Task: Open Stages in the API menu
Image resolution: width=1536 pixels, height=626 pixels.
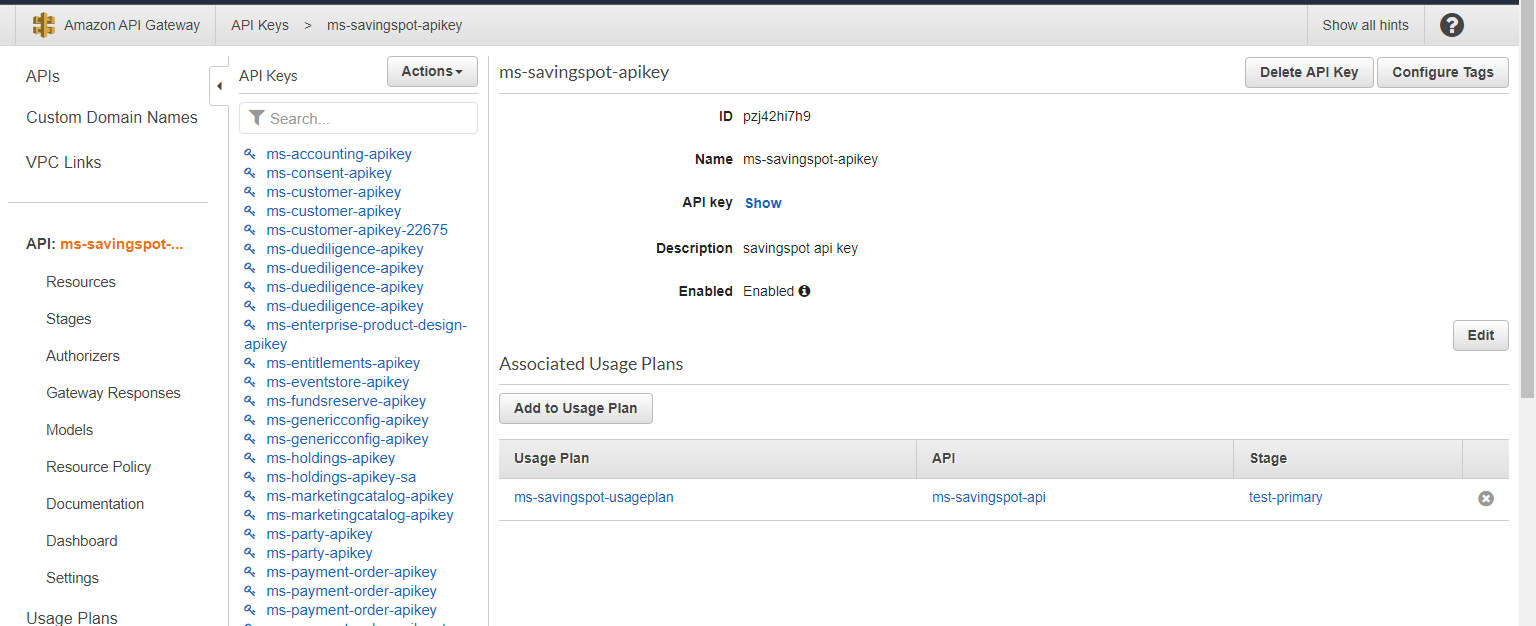Action: [69, 319]
